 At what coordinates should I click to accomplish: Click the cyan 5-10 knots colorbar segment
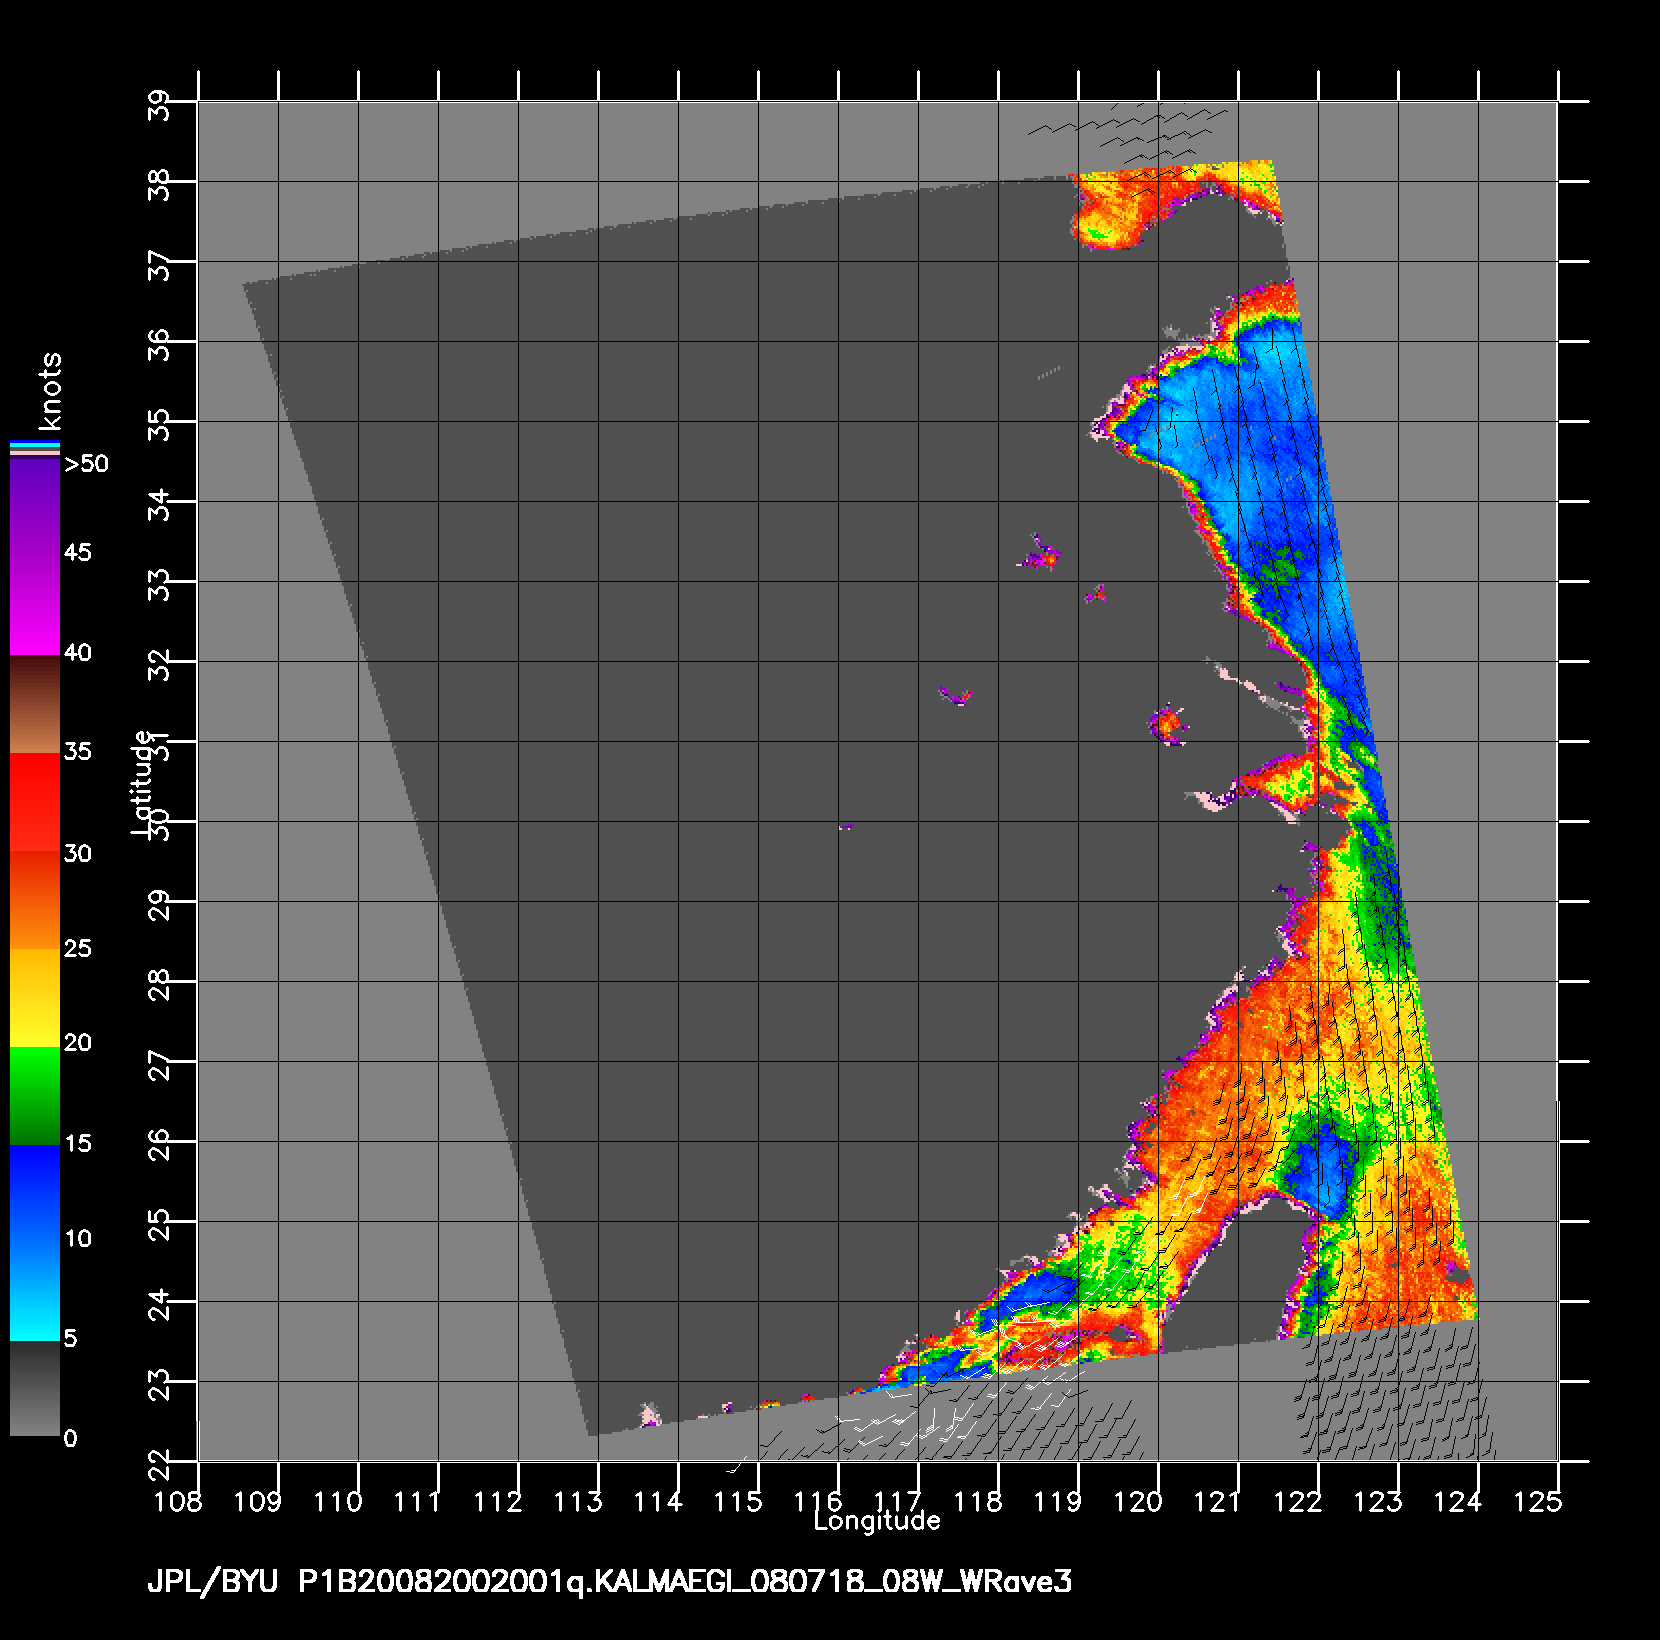pos(34,1291)
